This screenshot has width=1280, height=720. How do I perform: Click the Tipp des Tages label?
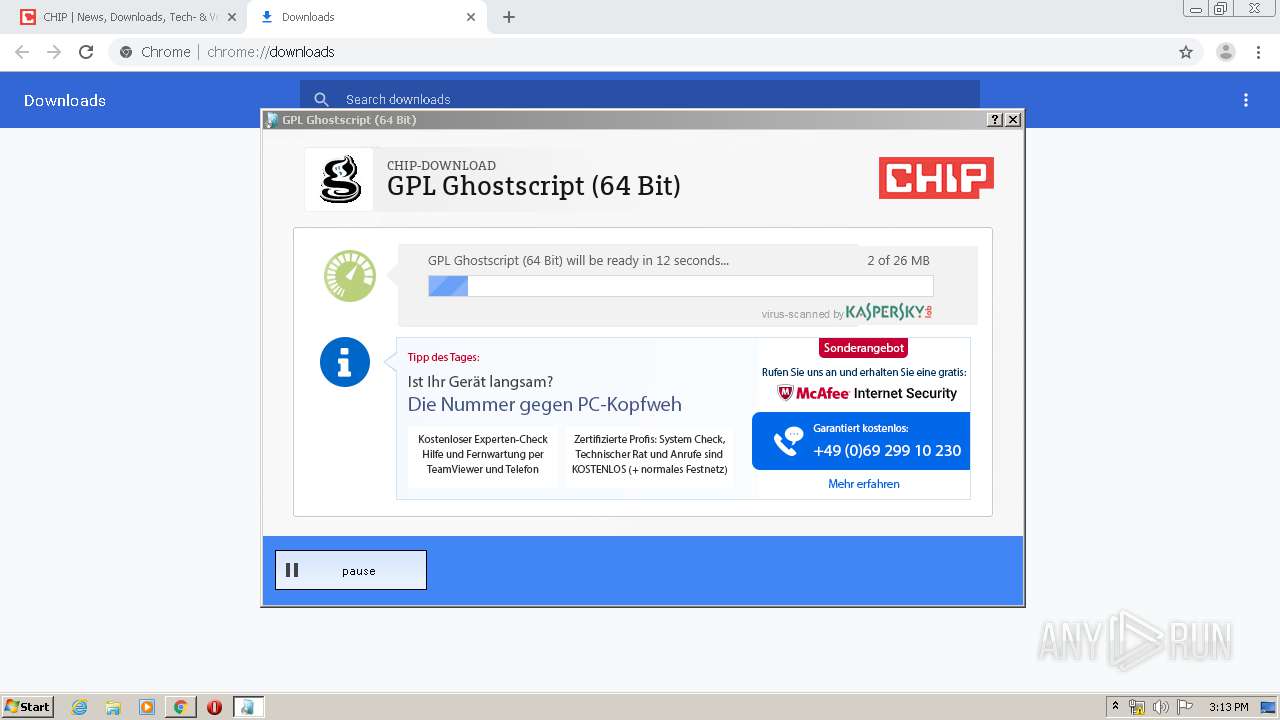pyautogui.click(x=443, y=357)
